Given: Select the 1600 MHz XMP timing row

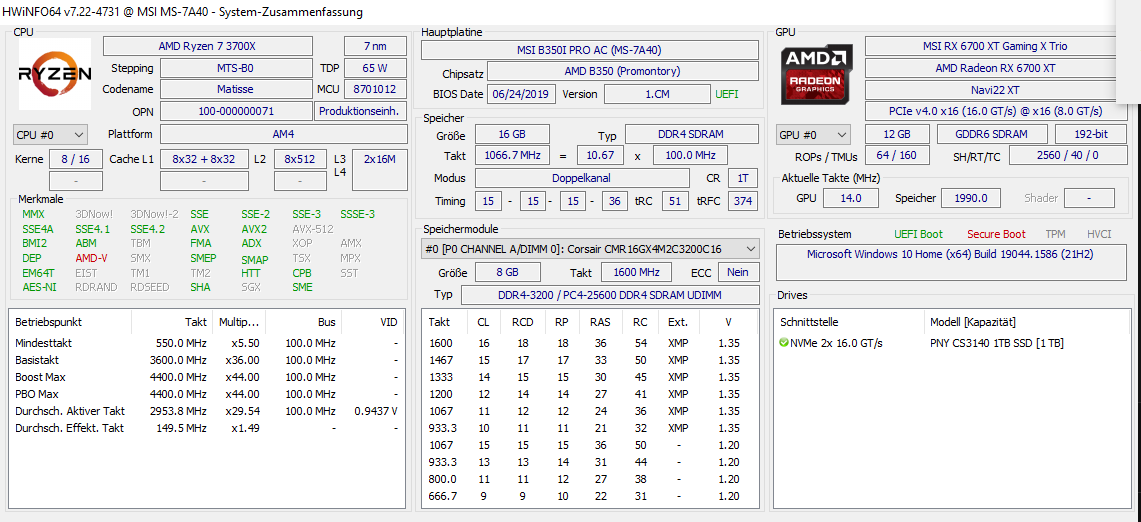Looking at the screenshot, I should pos(590,343).
